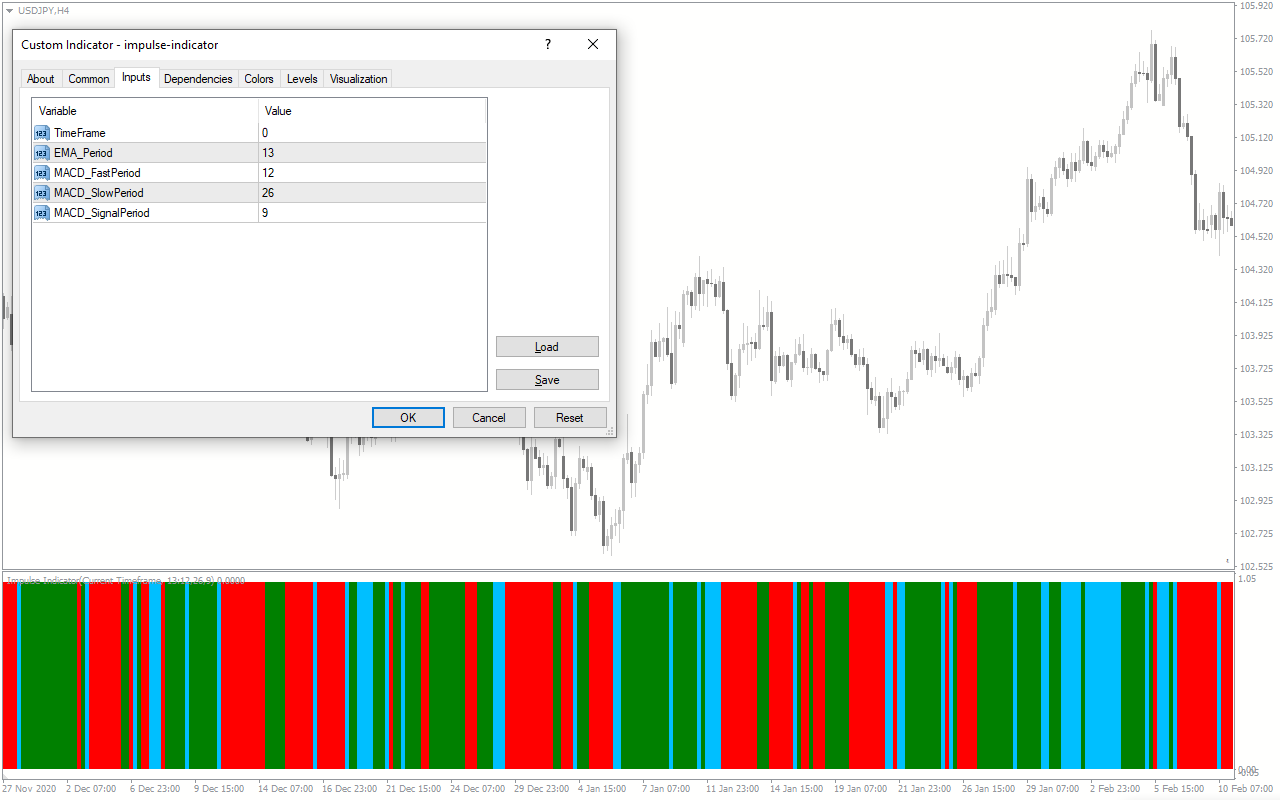Click the Load button
1280x800 pixels.
pos(547,347)
